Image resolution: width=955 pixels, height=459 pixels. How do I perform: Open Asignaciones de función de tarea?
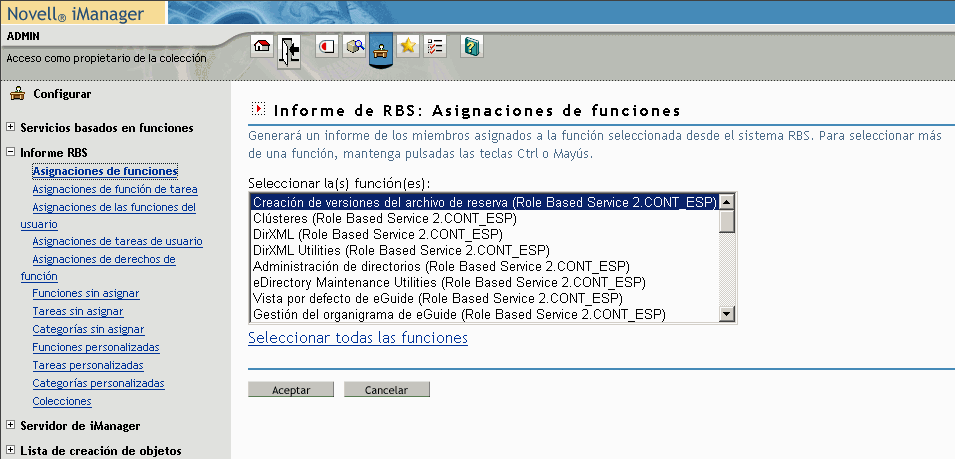coord(115,189)
